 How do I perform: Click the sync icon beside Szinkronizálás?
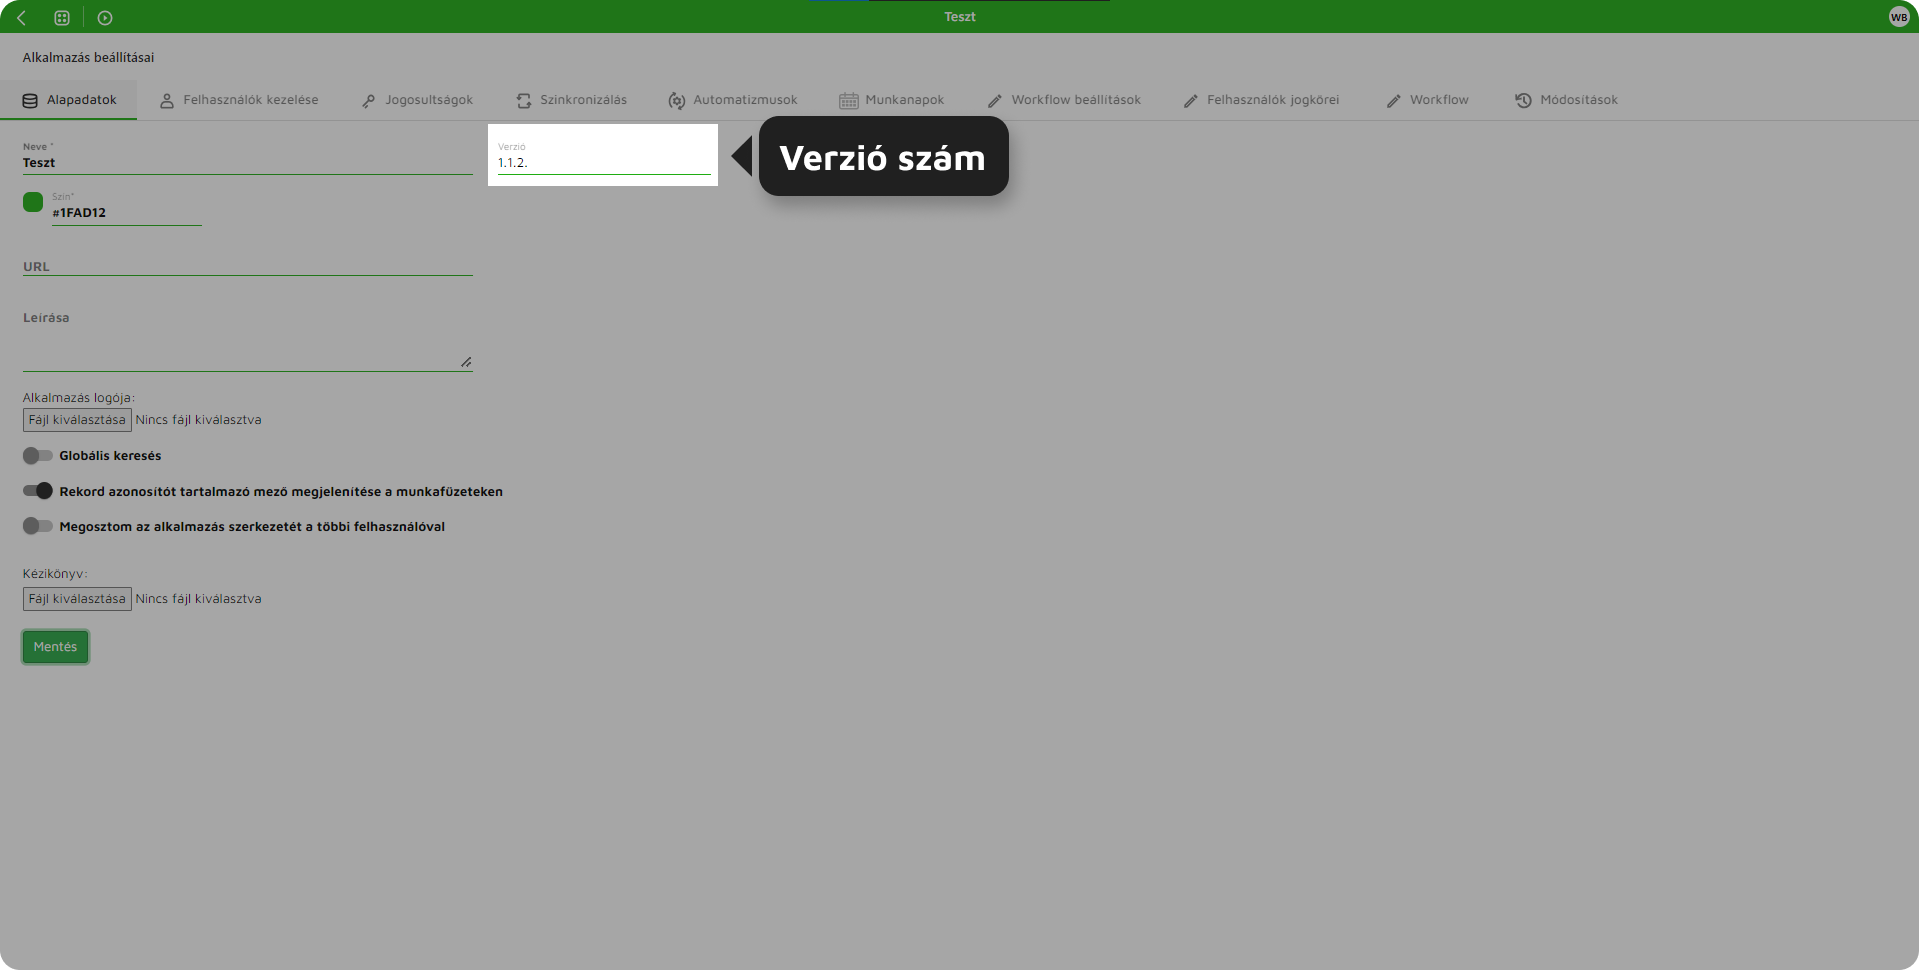(x=524, y=101)
